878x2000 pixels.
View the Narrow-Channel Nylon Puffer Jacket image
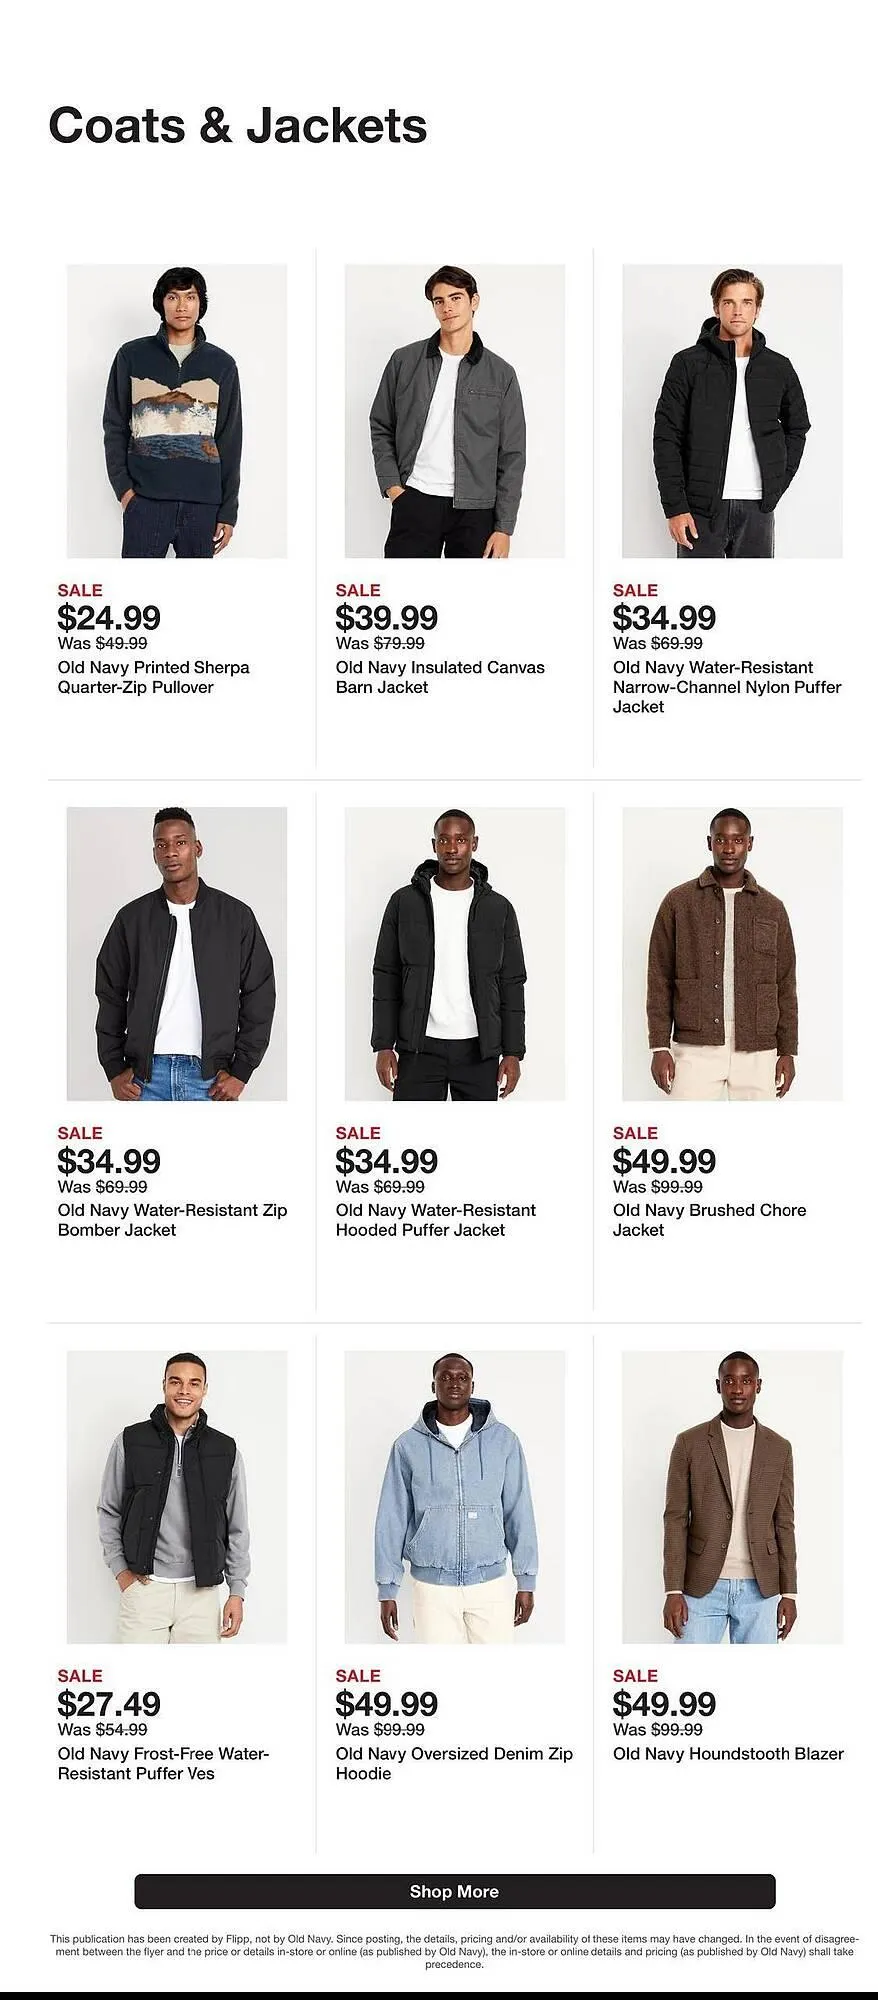(x=732, y=411)
